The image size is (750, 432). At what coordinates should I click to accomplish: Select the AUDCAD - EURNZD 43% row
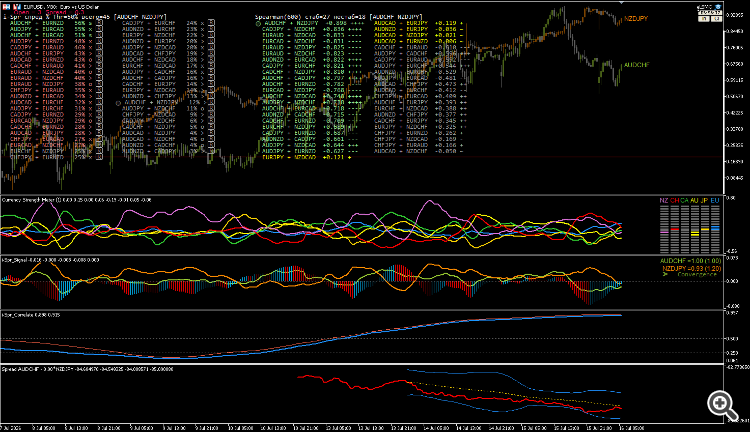point(51,60)
